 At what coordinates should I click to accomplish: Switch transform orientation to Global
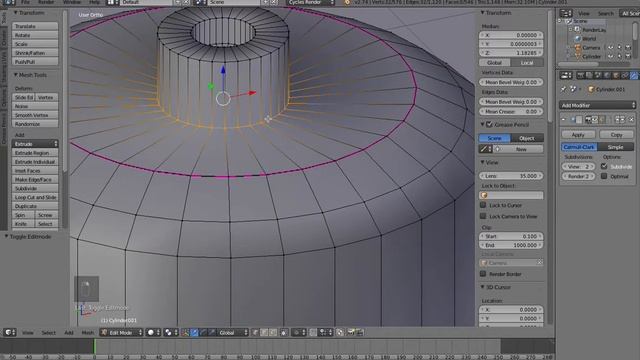494,62
